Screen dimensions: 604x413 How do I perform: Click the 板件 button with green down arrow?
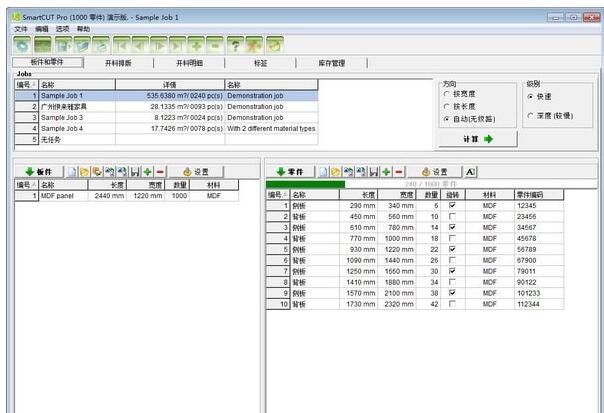[39, 172]
